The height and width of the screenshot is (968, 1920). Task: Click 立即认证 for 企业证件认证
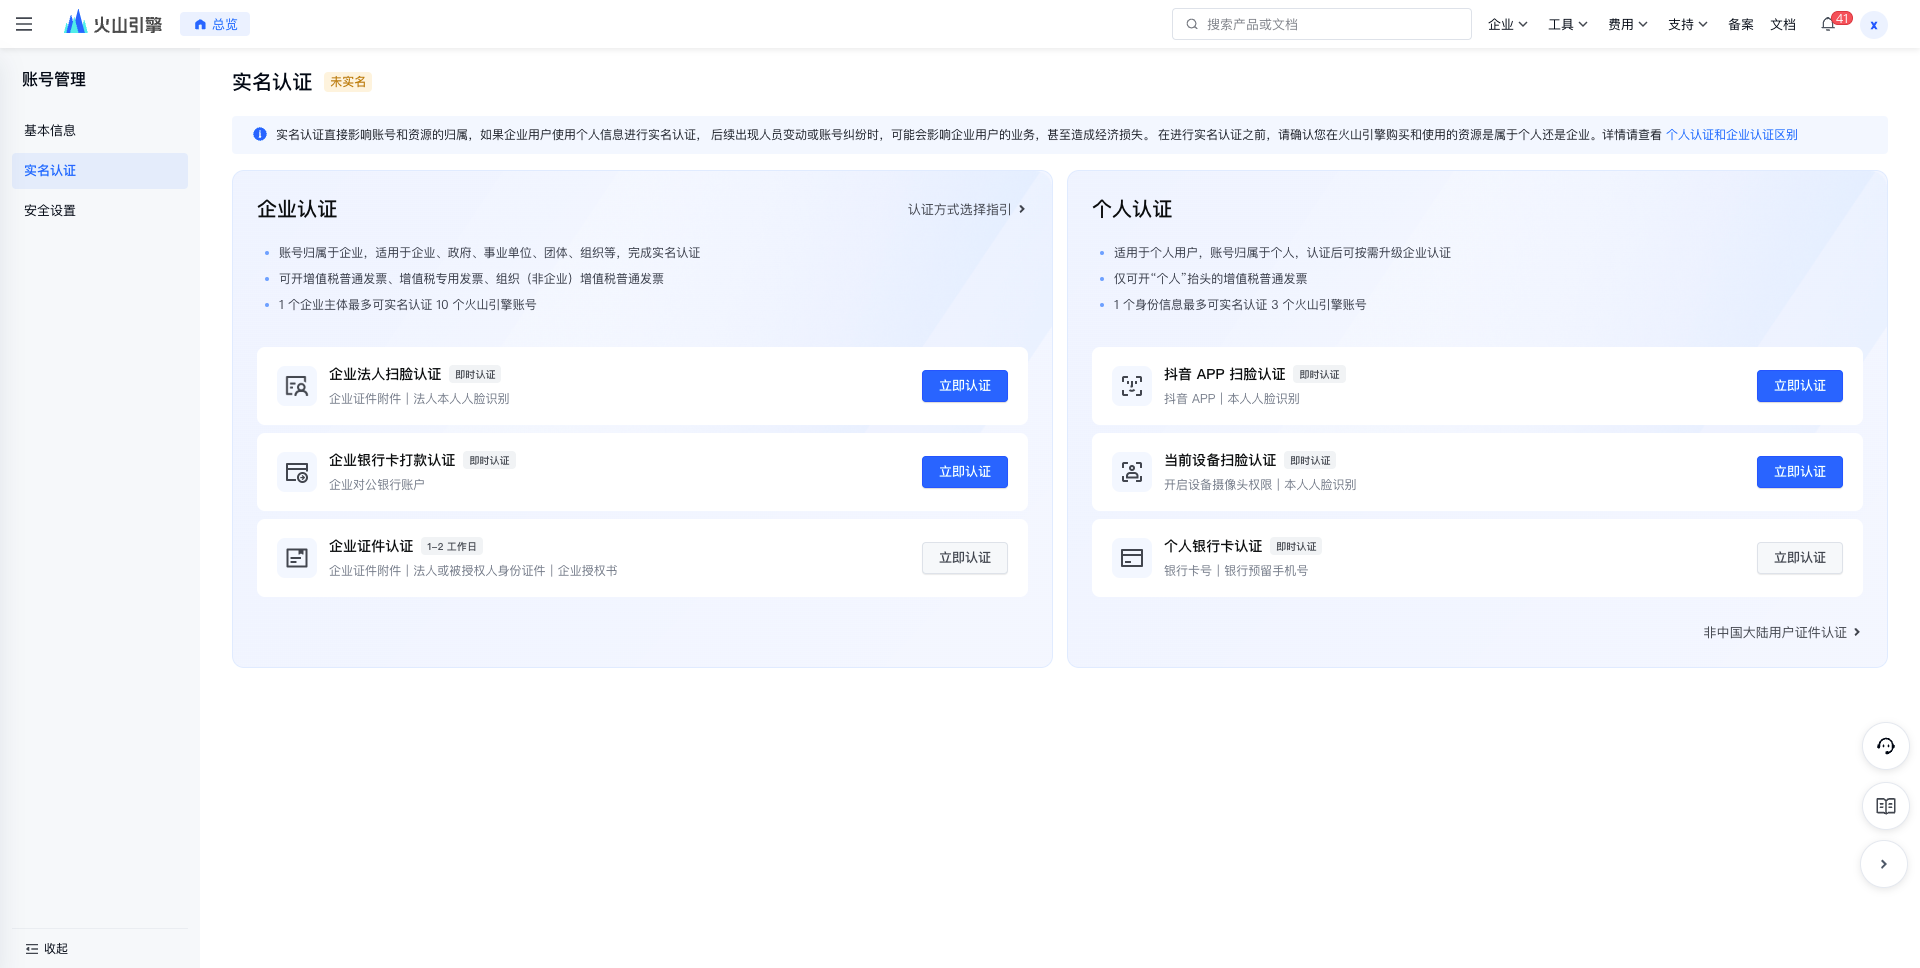[965, 558]
